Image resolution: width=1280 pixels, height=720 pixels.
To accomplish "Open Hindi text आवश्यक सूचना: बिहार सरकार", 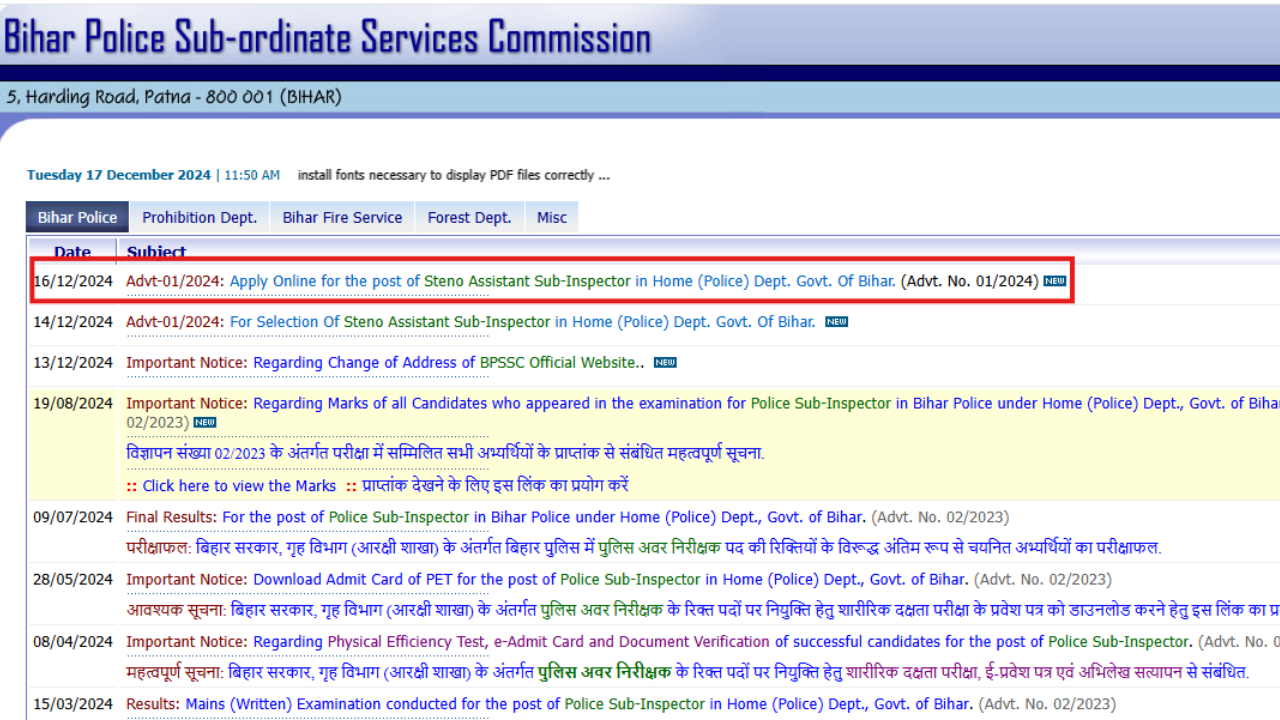I will 703,610.
